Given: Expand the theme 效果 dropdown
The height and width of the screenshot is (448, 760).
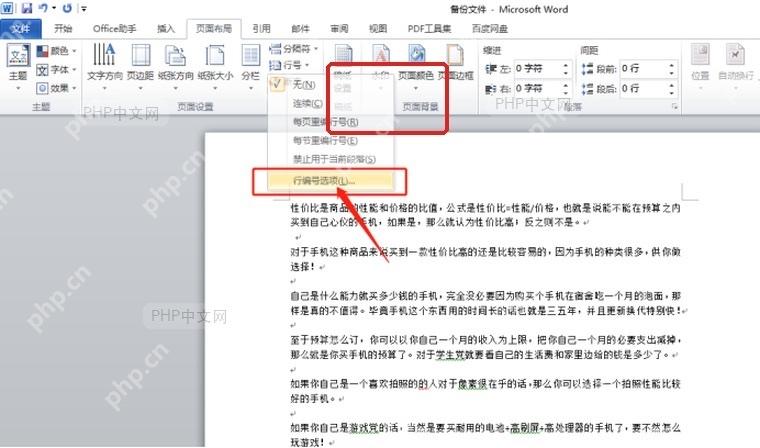Looking at the screenshot, I should tap(56, 88).
